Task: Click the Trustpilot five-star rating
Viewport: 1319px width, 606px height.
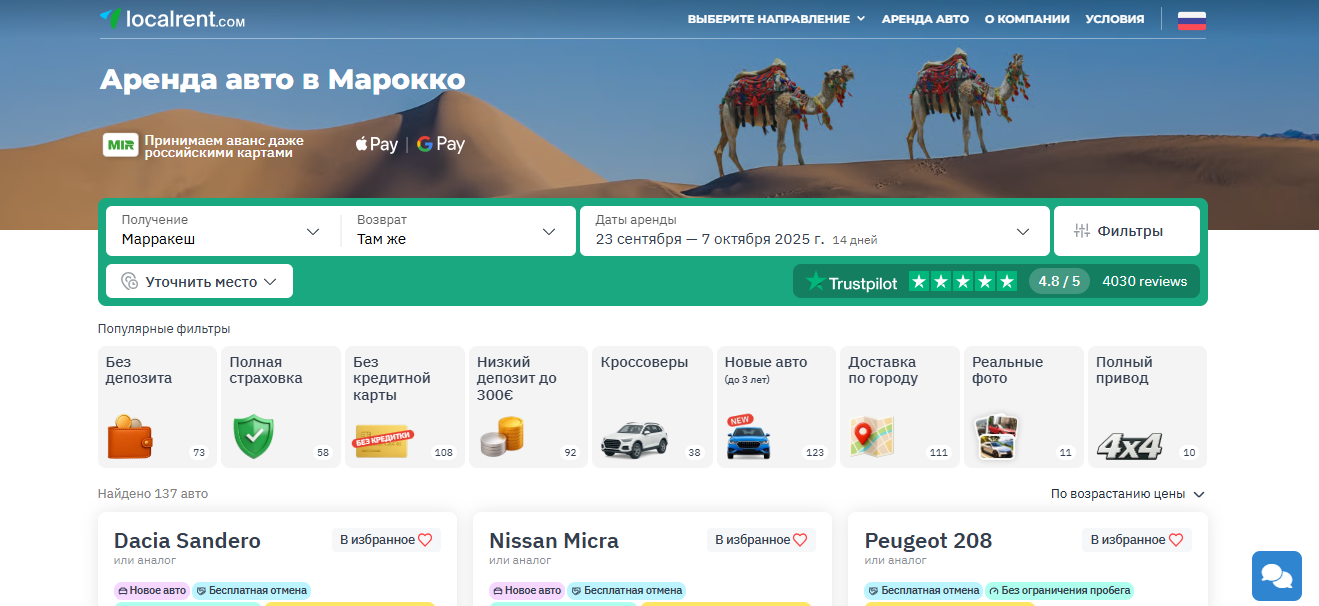Action: [962, 282]
